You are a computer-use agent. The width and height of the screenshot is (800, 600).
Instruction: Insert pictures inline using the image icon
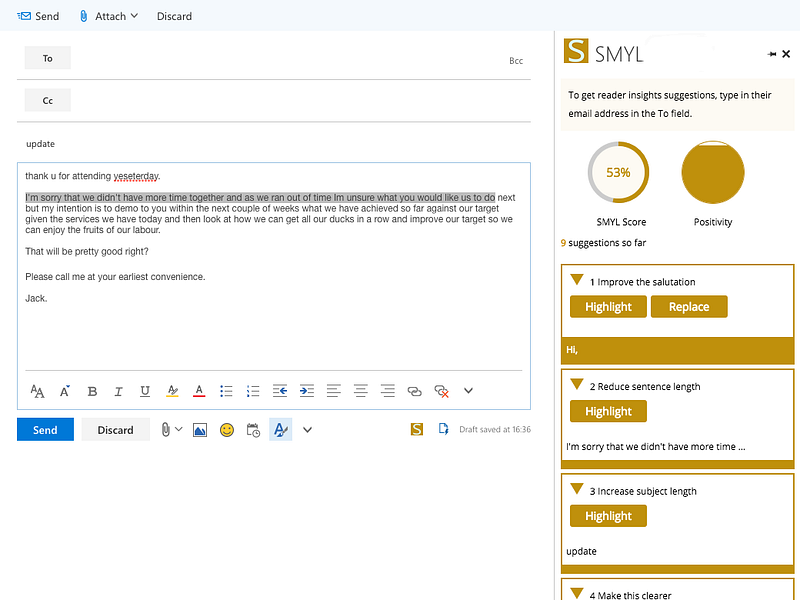(x=200, y=430)
